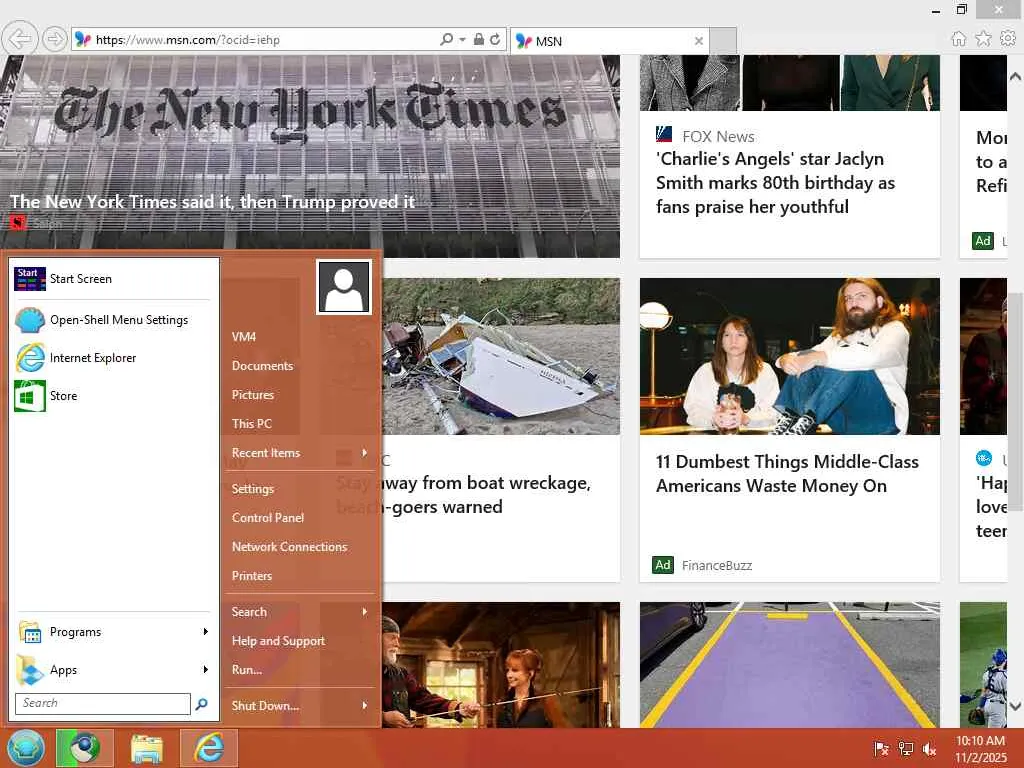
Task: Click the Home icon in IE toolbar
Action: tap(959, 39)
